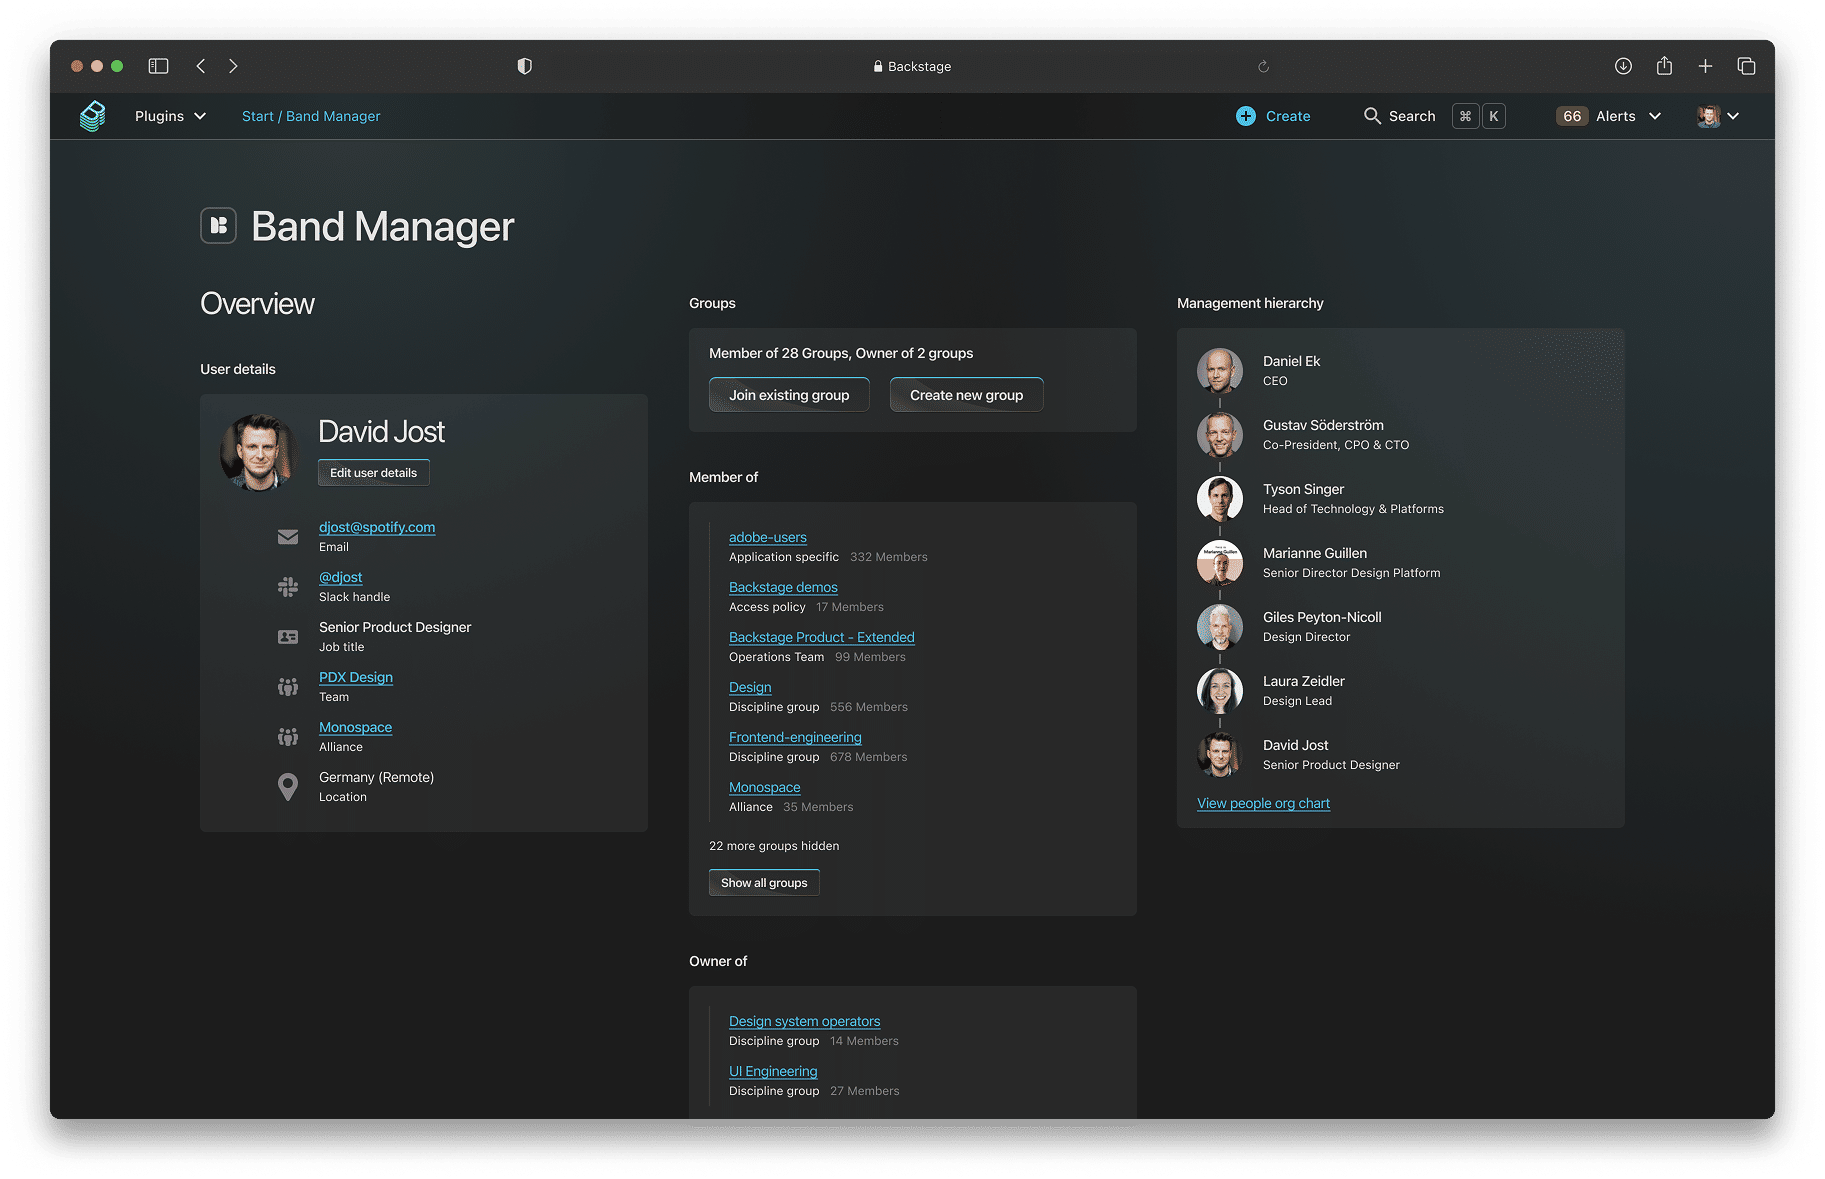
Task: Click the browser share icon
Action: click(x=1664, y=66)
